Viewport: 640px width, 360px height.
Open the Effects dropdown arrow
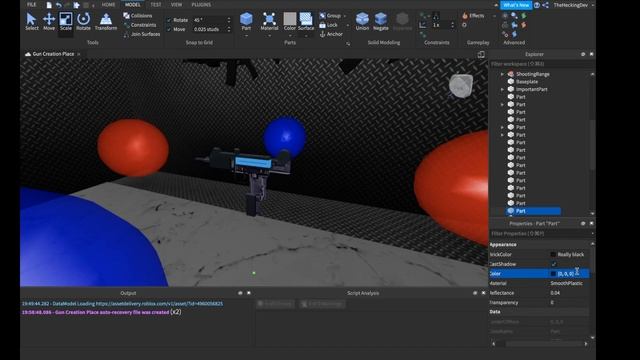pos(494,16)
